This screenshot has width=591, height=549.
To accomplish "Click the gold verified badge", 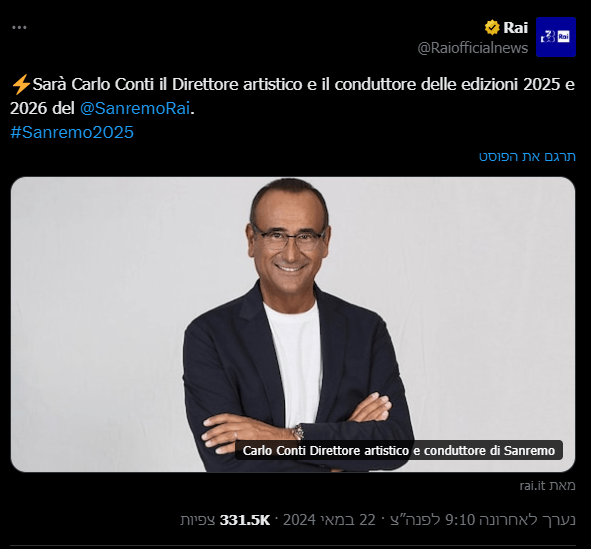I will pos(492,28).
